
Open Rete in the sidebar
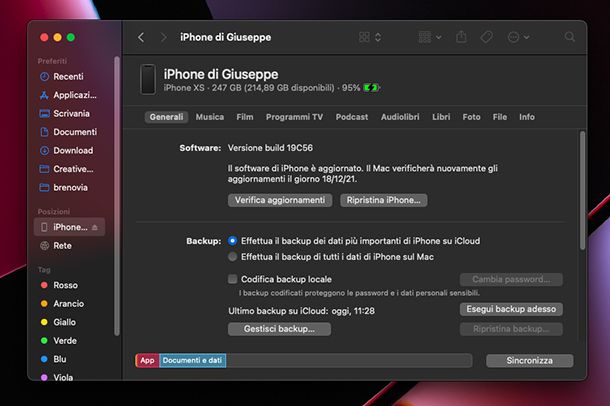(69, 246)
